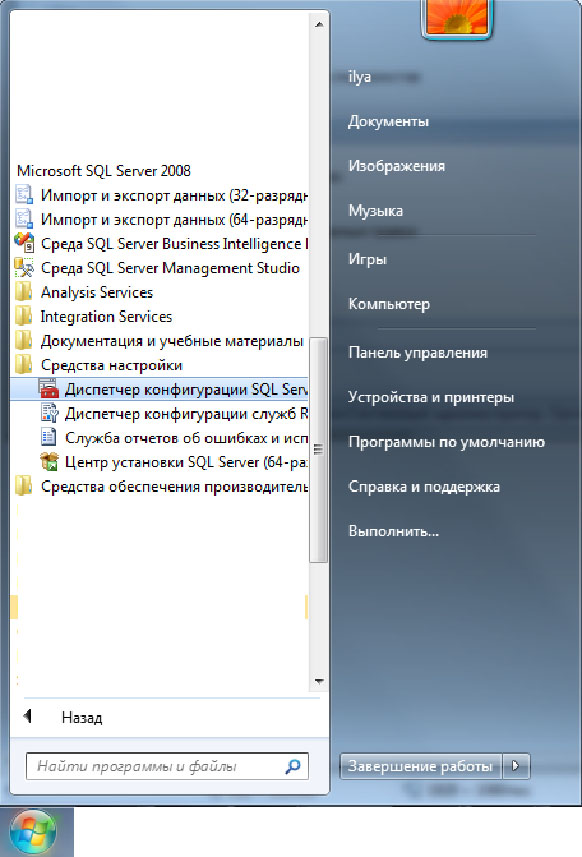Focus the Найти программы и файлы search box
This screenshot has height=857, width=582.
tap(167, 766)
